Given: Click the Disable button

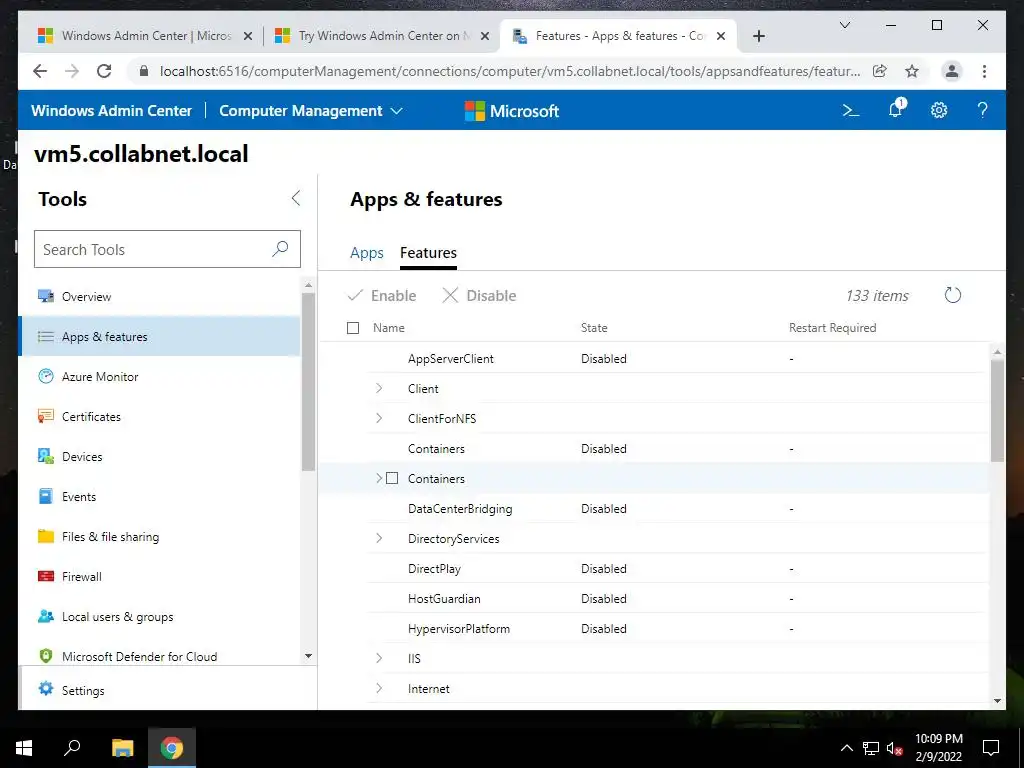Looking at the screenshot, I should [479, 296].
